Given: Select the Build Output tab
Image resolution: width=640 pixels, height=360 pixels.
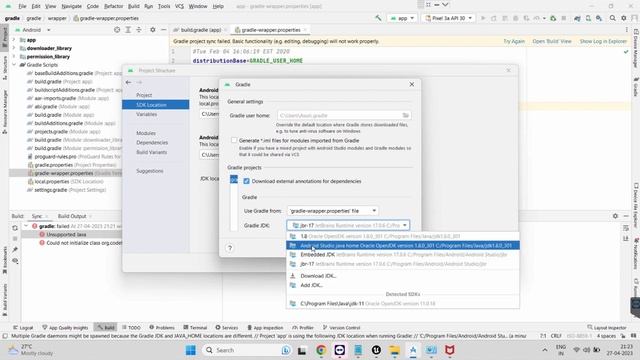Looking at the screenshot, I should coord(72,216).
